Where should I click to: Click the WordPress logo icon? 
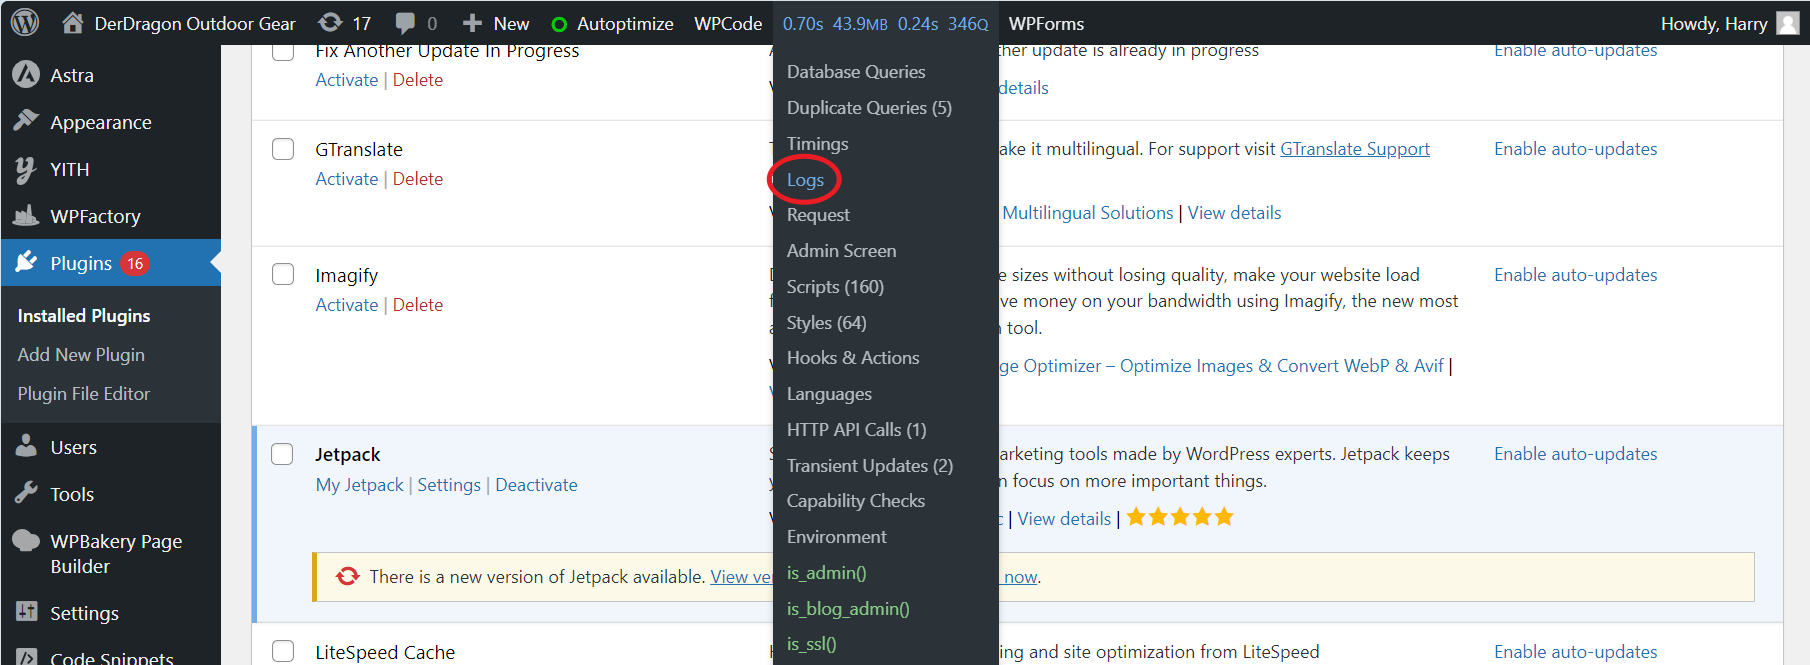tap(25, 23)
